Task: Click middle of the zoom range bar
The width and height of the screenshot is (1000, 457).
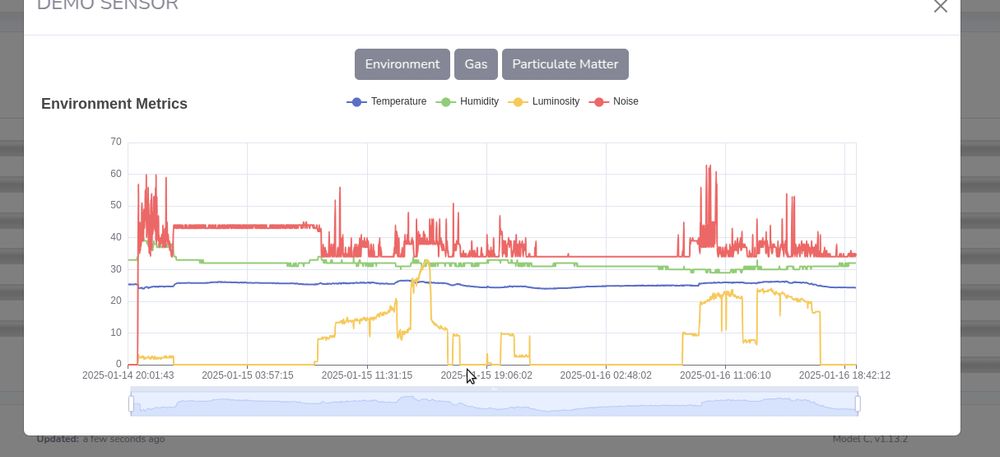Action: 494,402
